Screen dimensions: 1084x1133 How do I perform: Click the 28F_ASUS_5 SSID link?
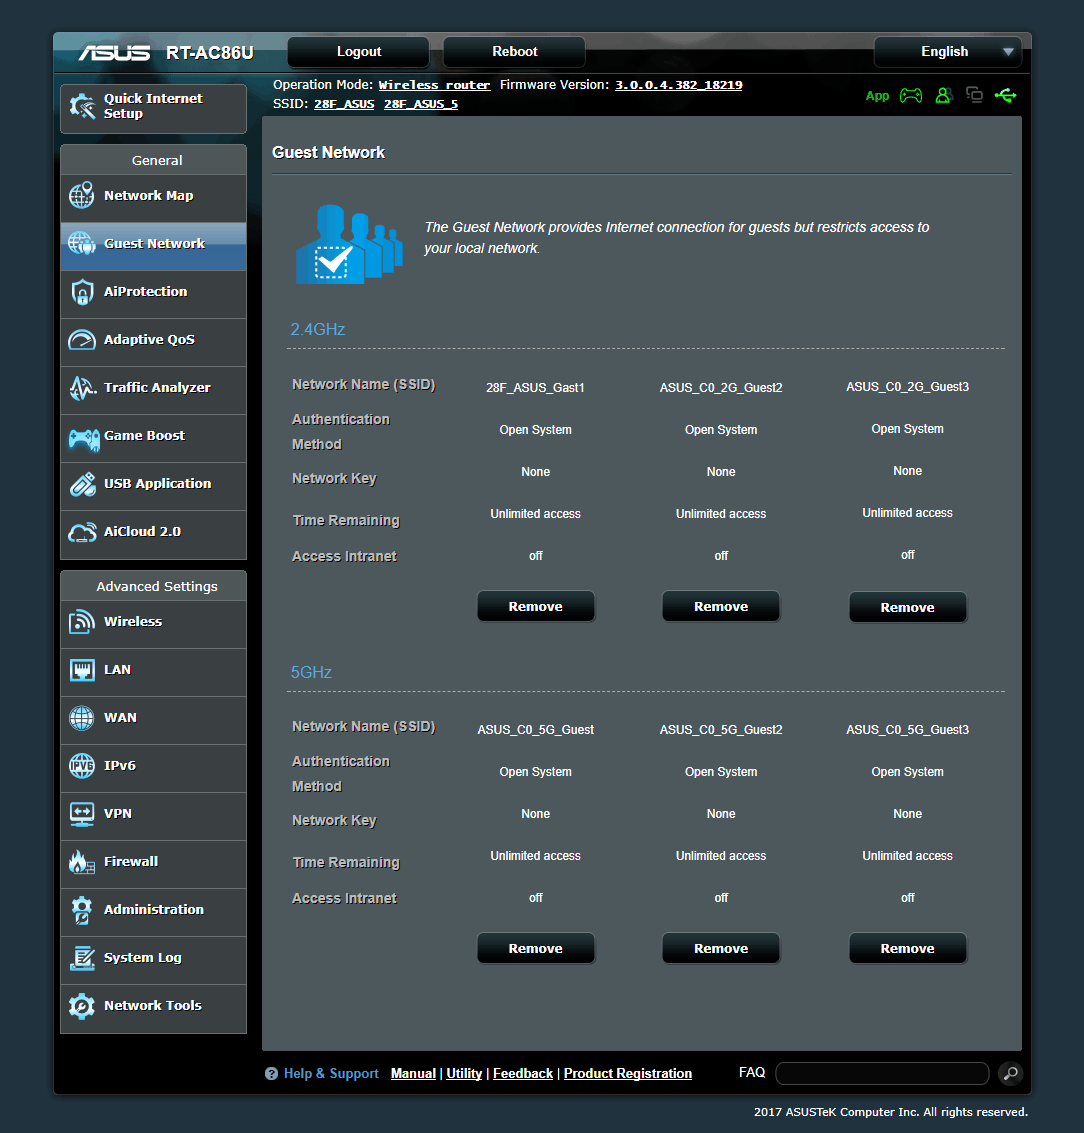pyautogui.click(x=421, y=104)
